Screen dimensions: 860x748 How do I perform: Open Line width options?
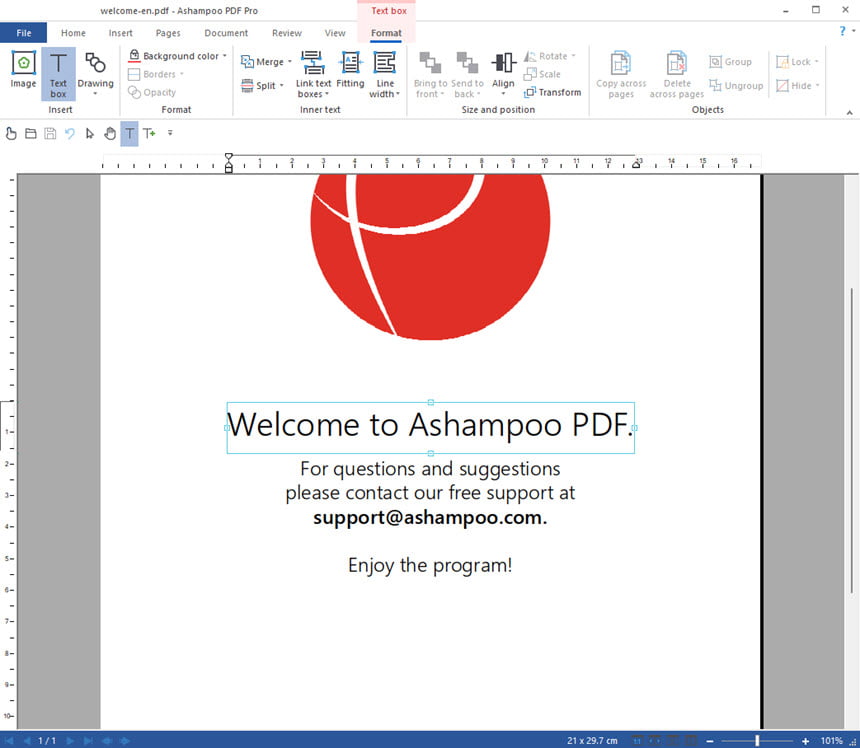[384, 75]
